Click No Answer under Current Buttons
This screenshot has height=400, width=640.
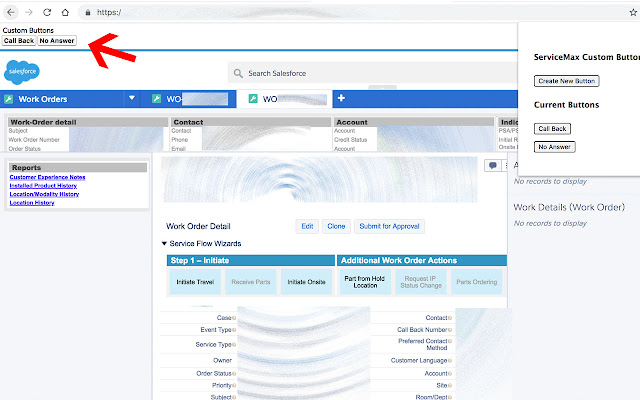554,147
